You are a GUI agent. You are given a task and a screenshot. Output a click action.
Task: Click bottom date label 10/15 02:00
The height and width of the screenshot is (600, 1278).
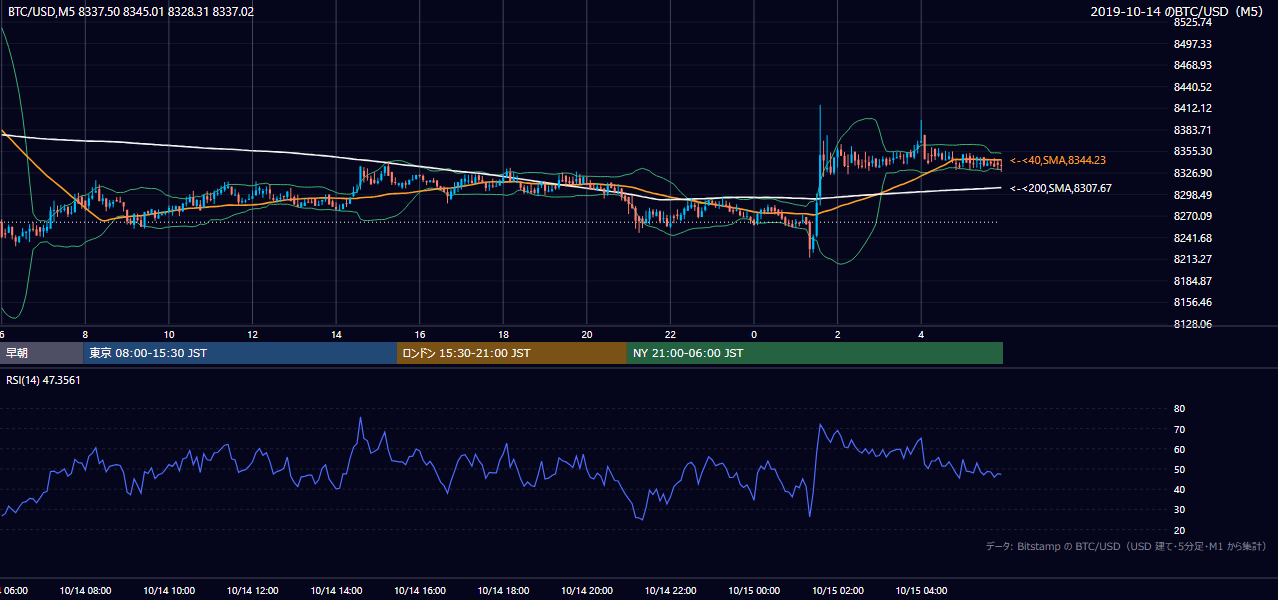838,591
